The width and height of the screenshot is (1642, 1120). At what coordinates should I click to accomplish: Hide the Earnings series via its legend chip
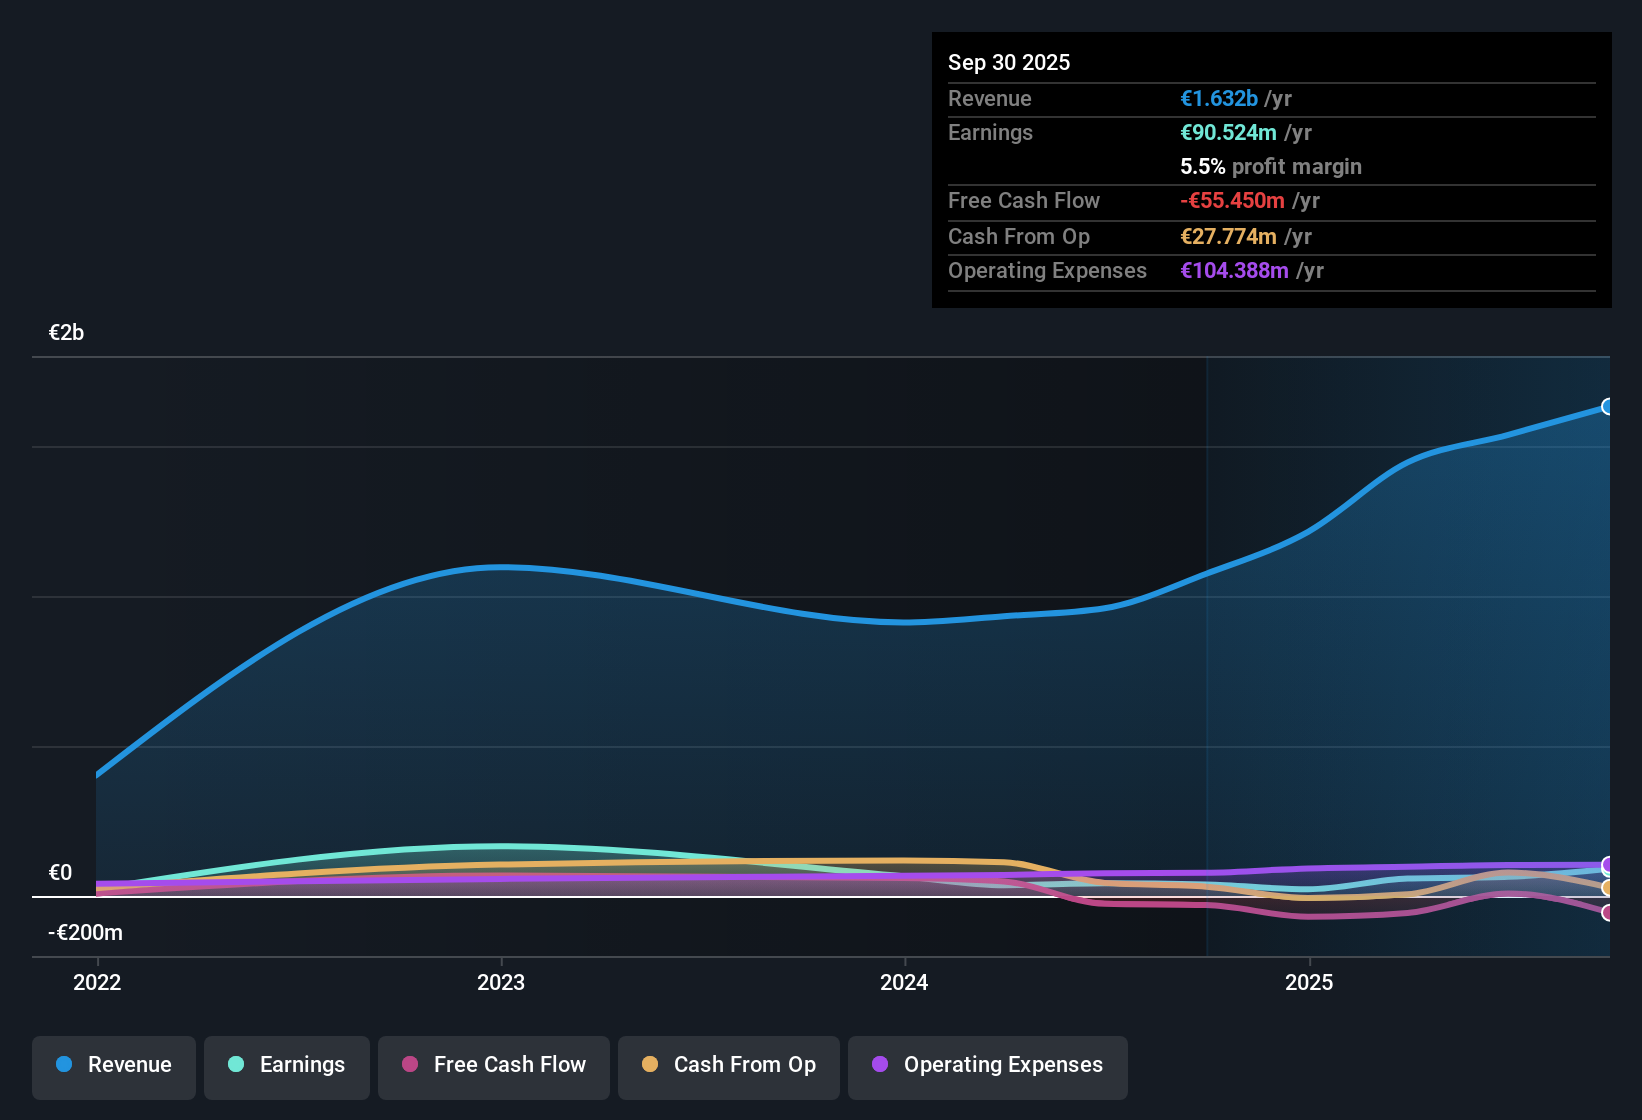click(287, 1067)
